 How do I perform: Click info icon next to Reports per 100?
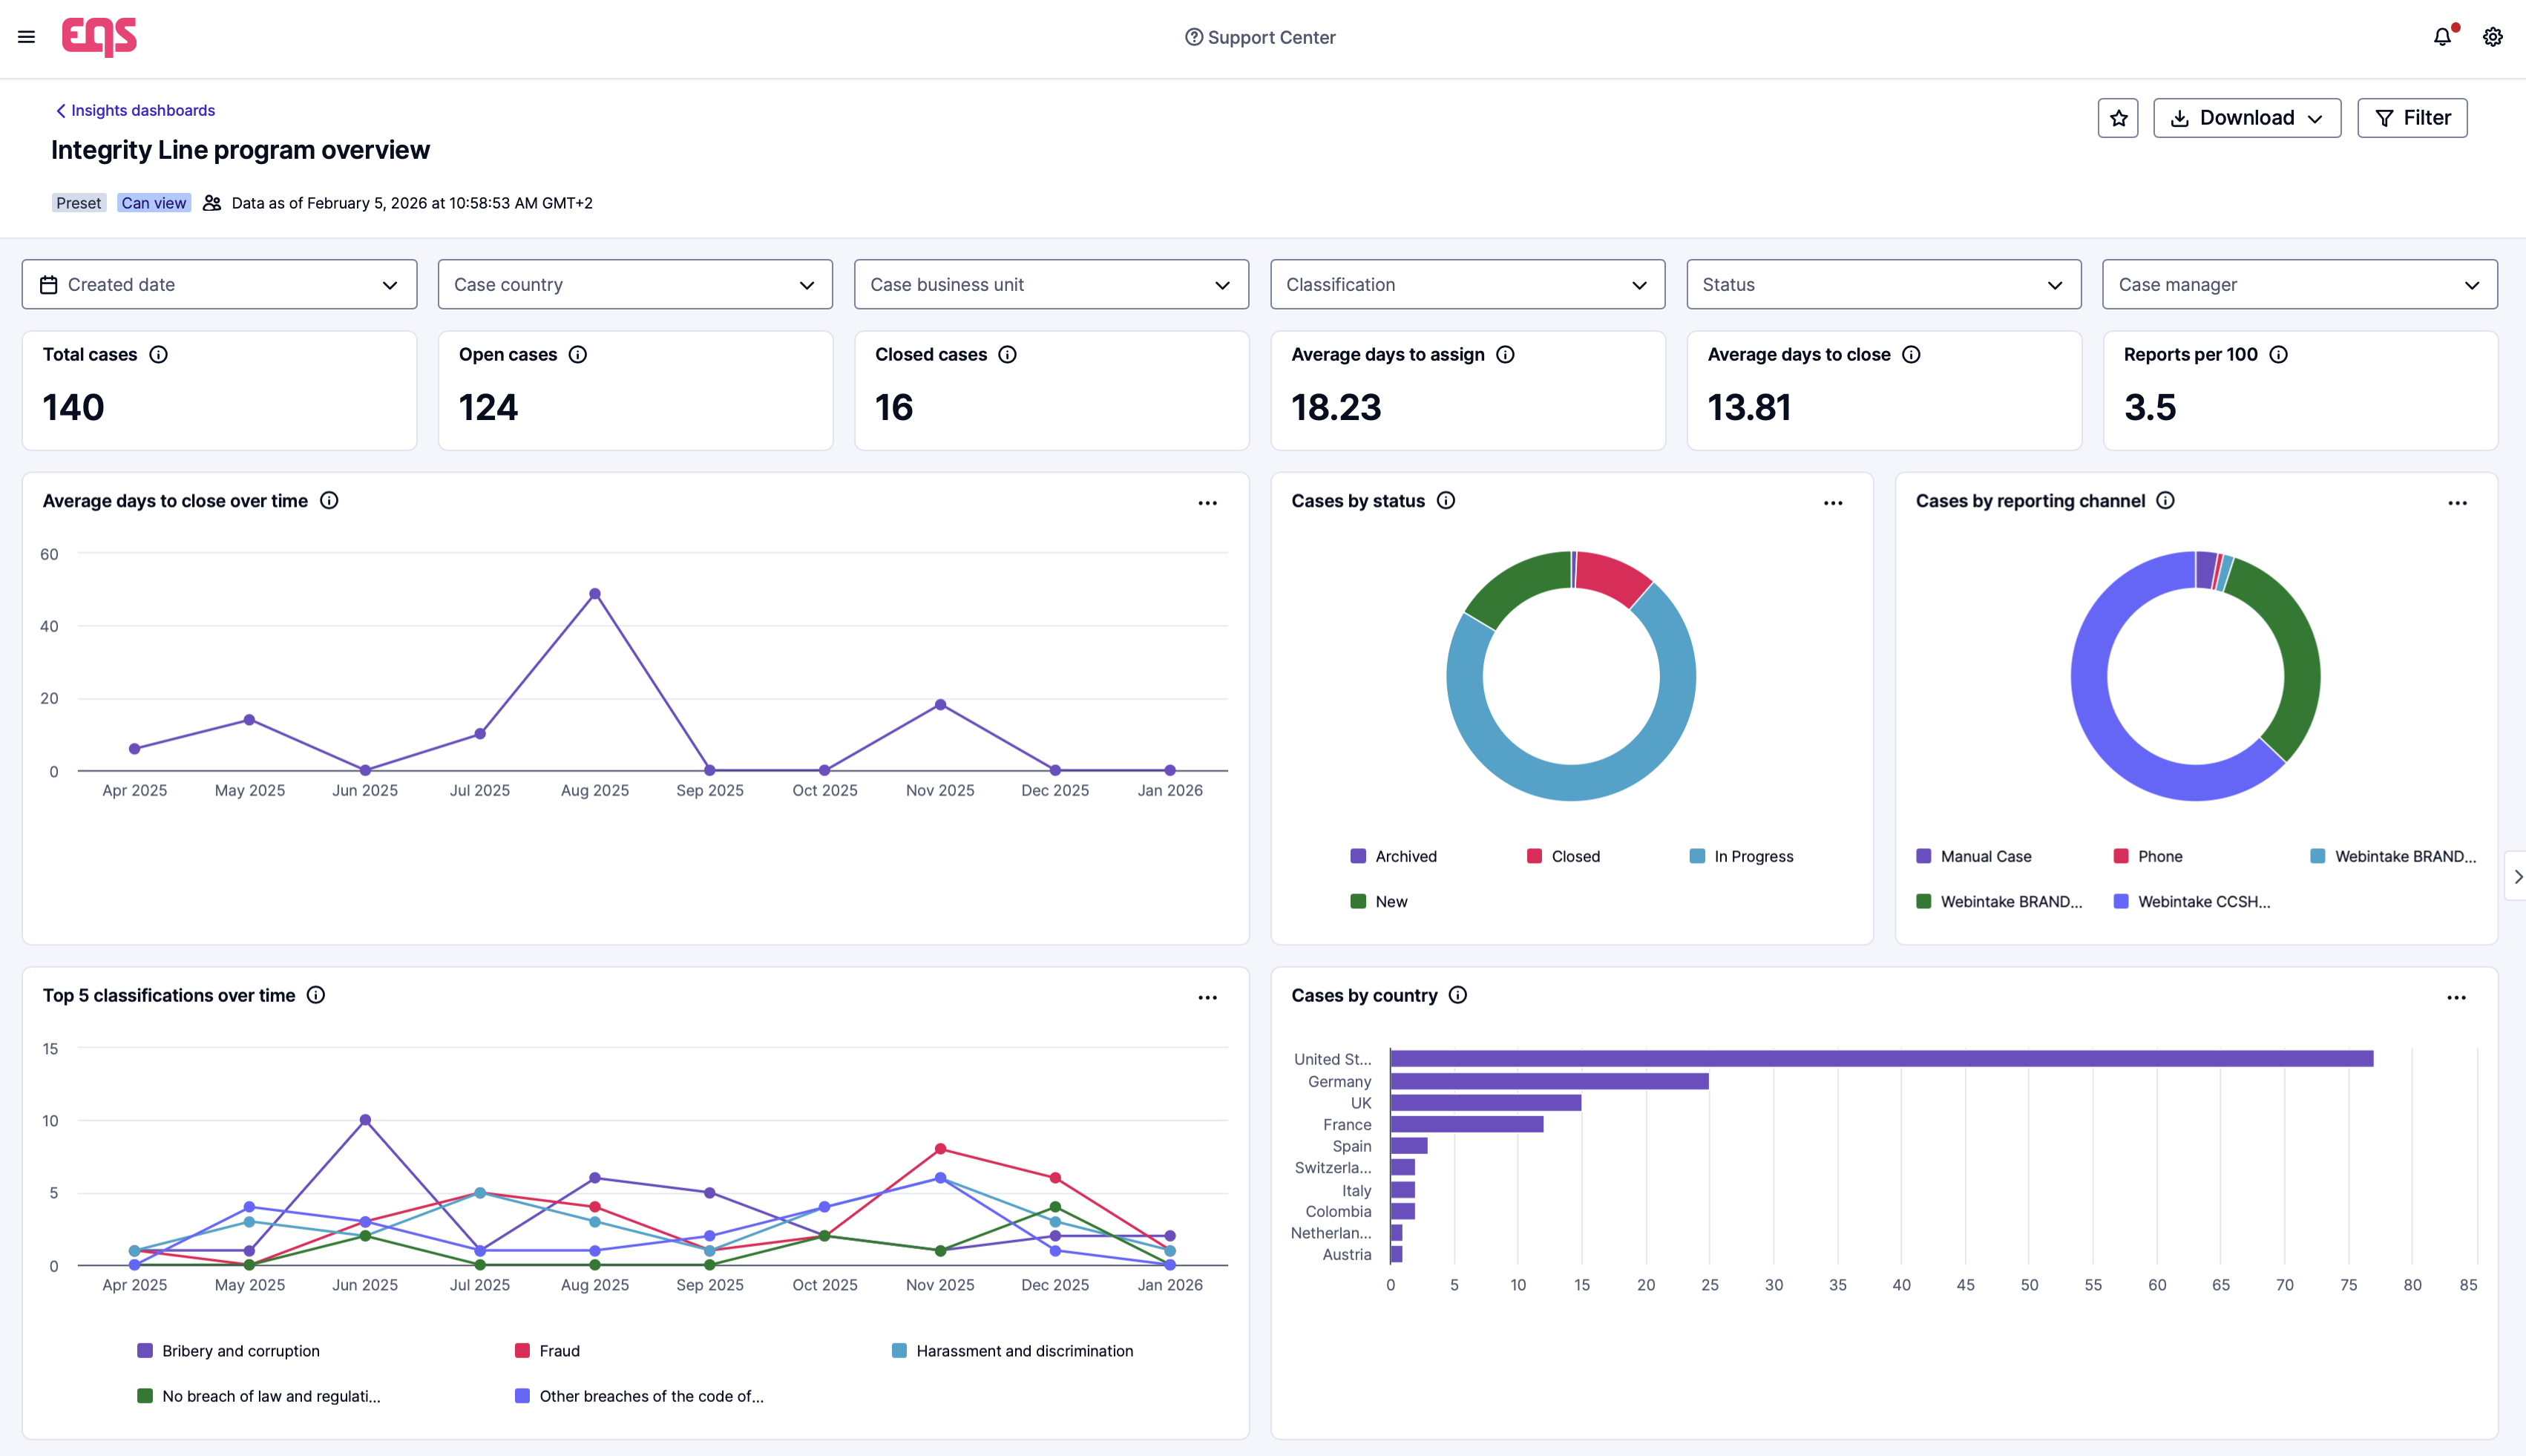[2279, 354]
